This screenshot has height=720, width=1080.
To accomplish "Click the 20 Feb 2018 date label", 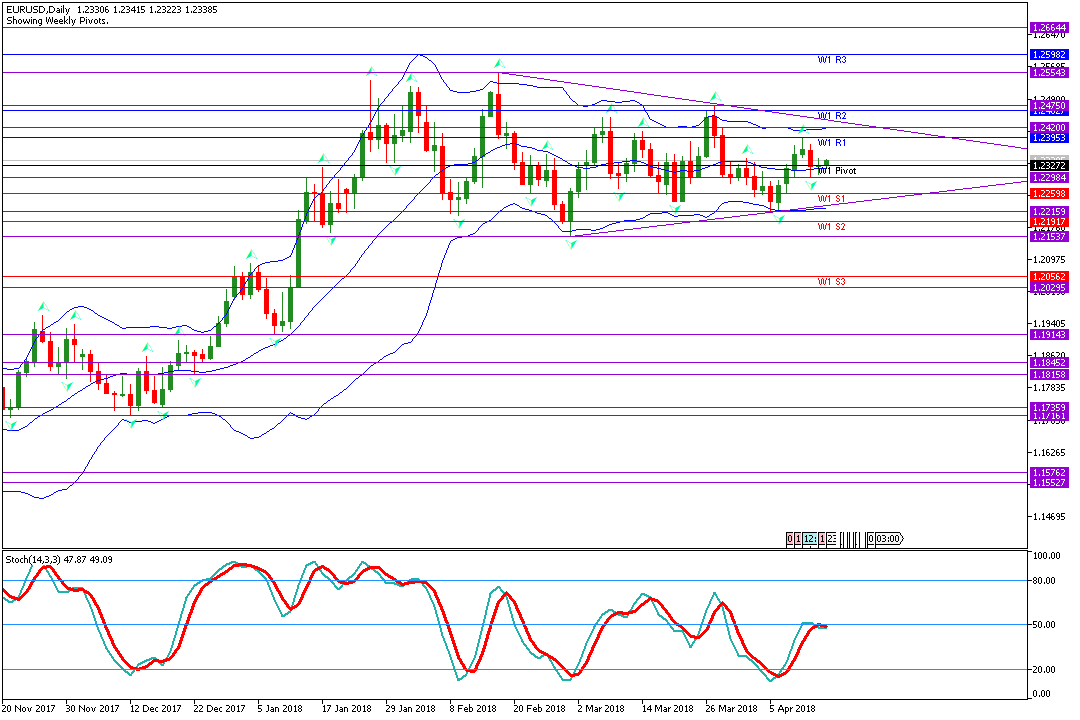I will [x=539, y=708].
